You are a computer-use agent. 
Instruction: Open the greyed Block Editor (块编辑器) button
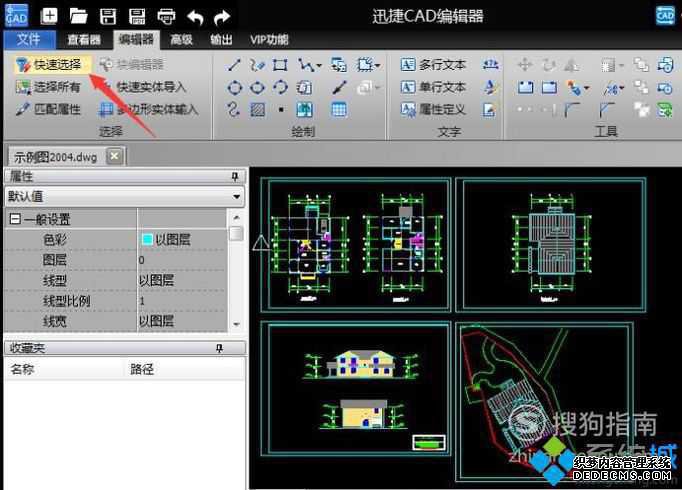pos(131,65)
